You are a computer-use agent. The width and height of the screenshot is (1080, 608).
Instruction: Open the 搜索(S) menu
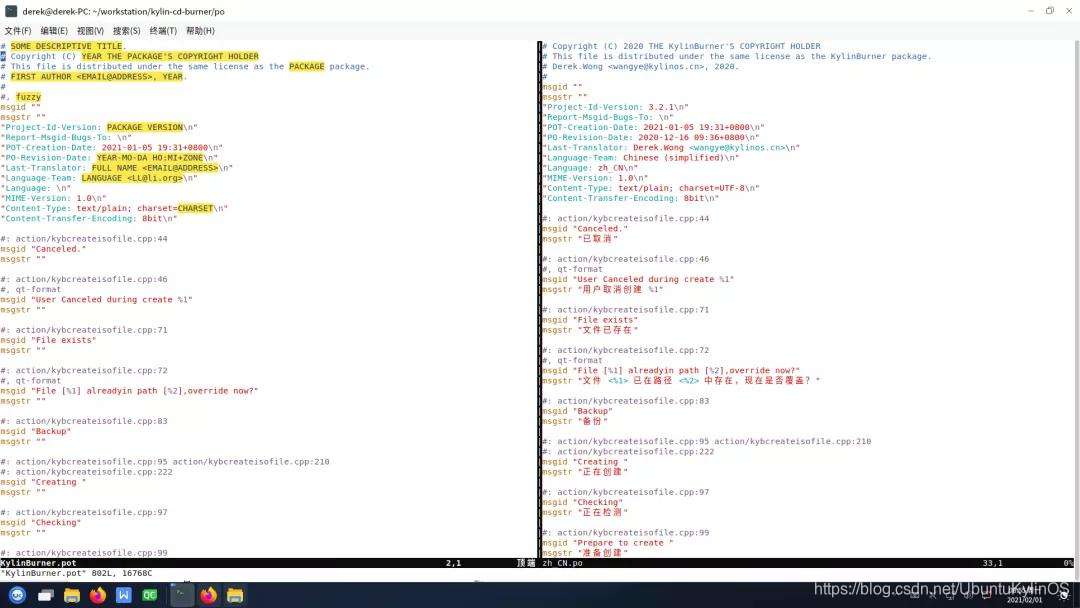pyautogui.click(x=127, y=31)
